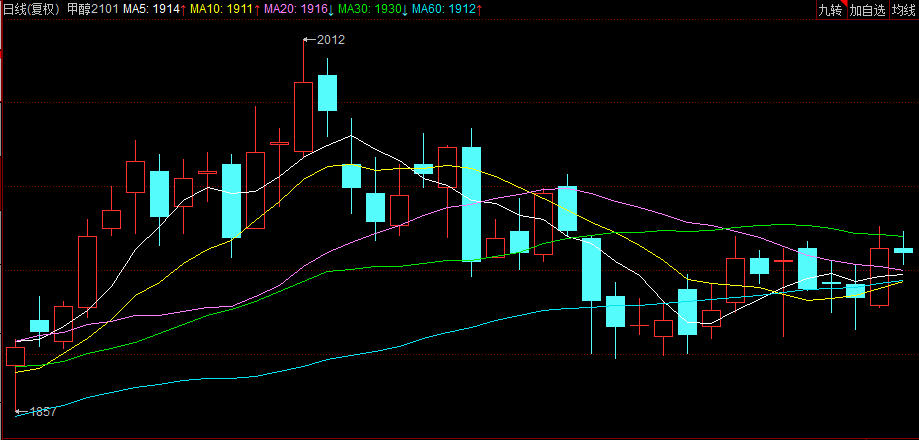
Task: Click the MA10: 1911 indicator label
Action: pyautogui.click(x=224, y=9)
